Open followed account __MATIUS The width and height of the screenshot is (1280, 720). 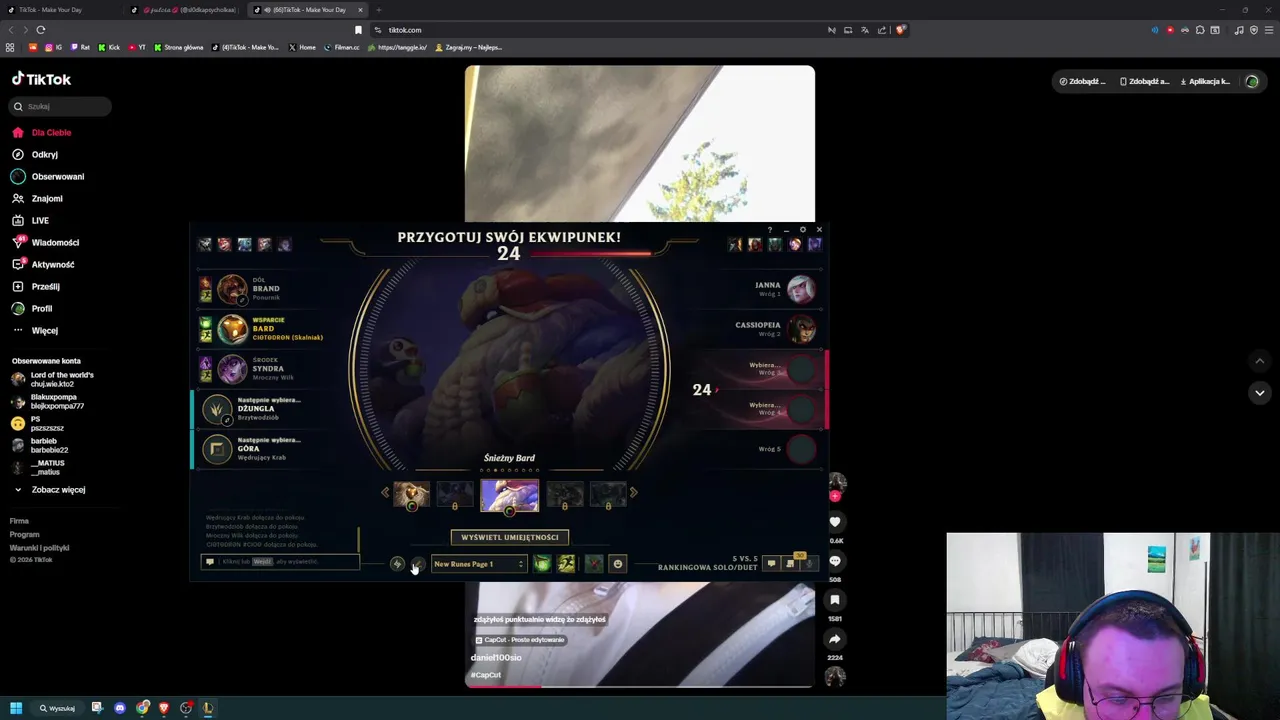(38, 467)
